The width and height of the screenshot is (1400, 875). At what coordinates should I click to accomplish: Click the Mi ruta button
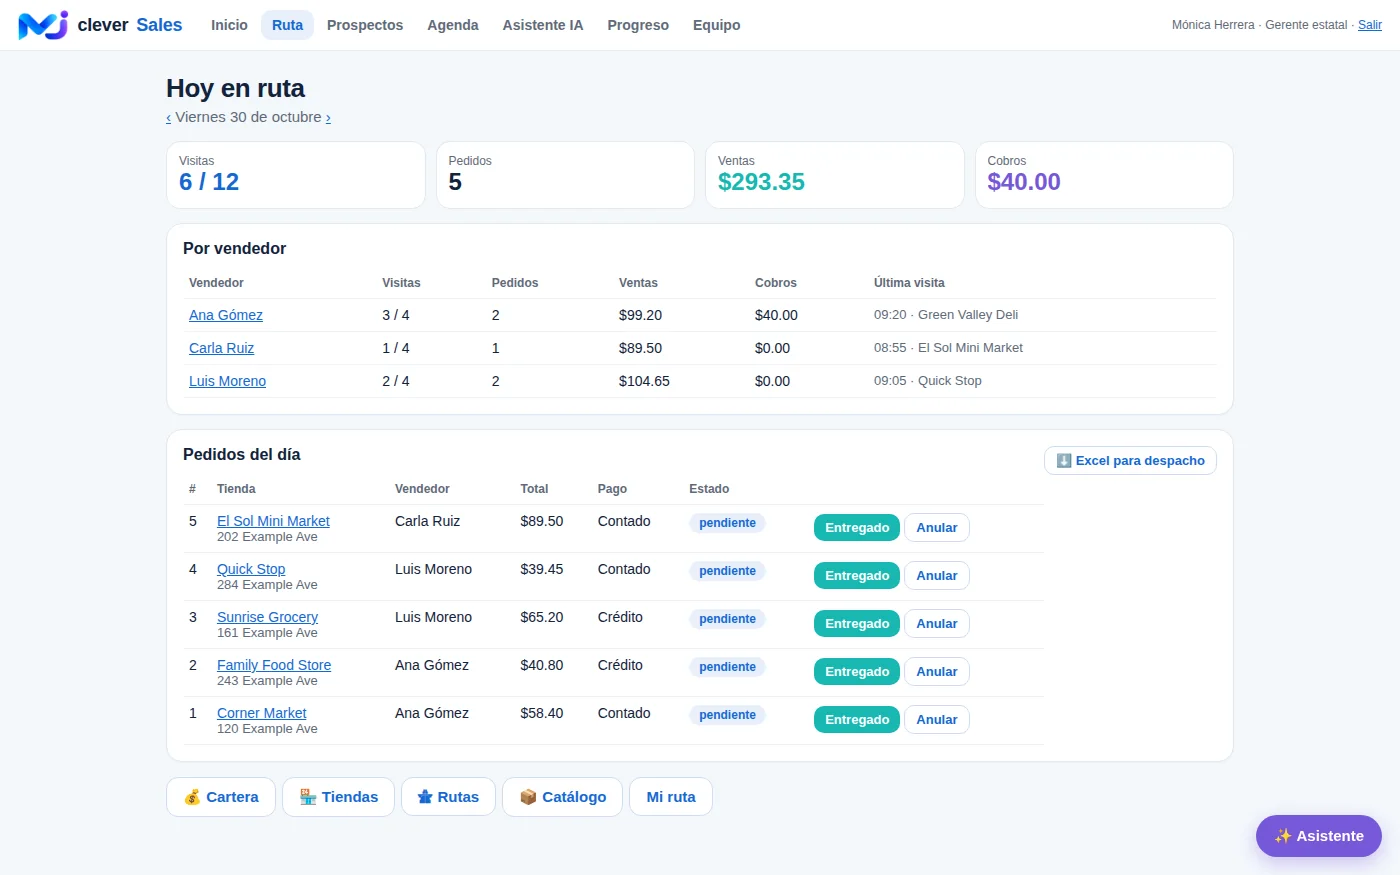coord(671,797)
